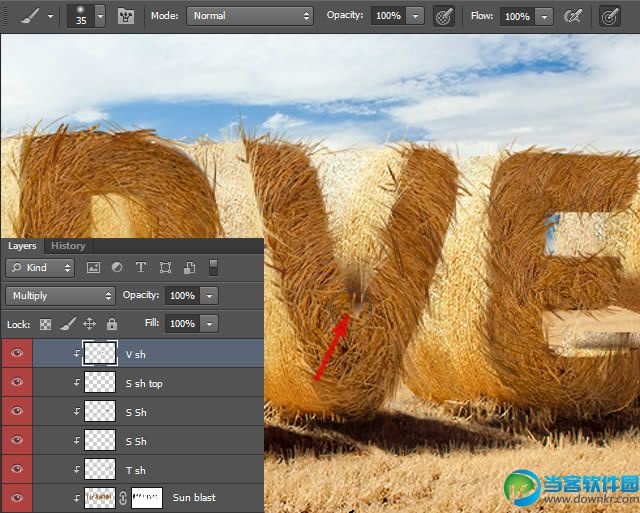Open the Multiply blend mode dropdown
This screenshot has height=513, width=640.
[60, 296]
